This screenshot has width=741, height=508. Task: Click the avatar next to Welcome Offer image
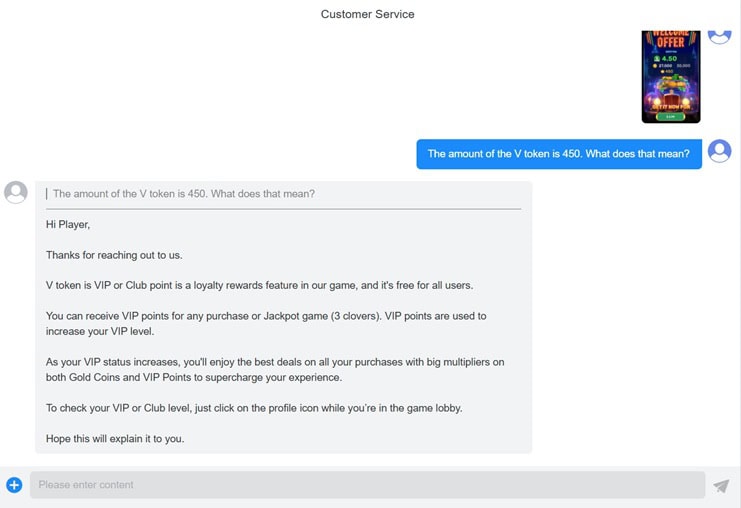pos(719,35)
